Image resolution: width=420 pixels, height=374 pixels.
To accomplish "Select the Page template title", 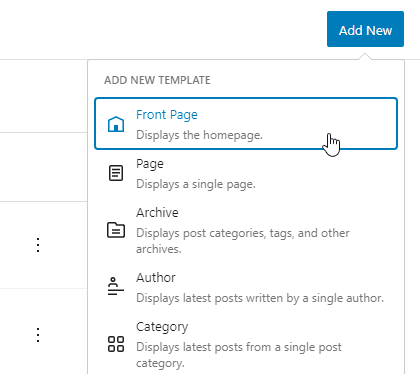I will click(x=150, y=164).
